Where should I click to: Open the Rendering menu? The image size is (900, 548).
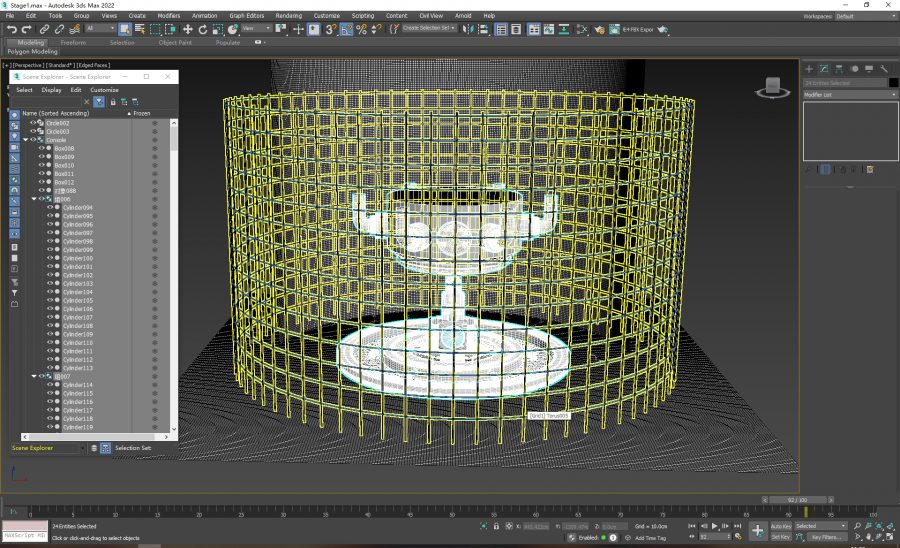pos(288,16)
